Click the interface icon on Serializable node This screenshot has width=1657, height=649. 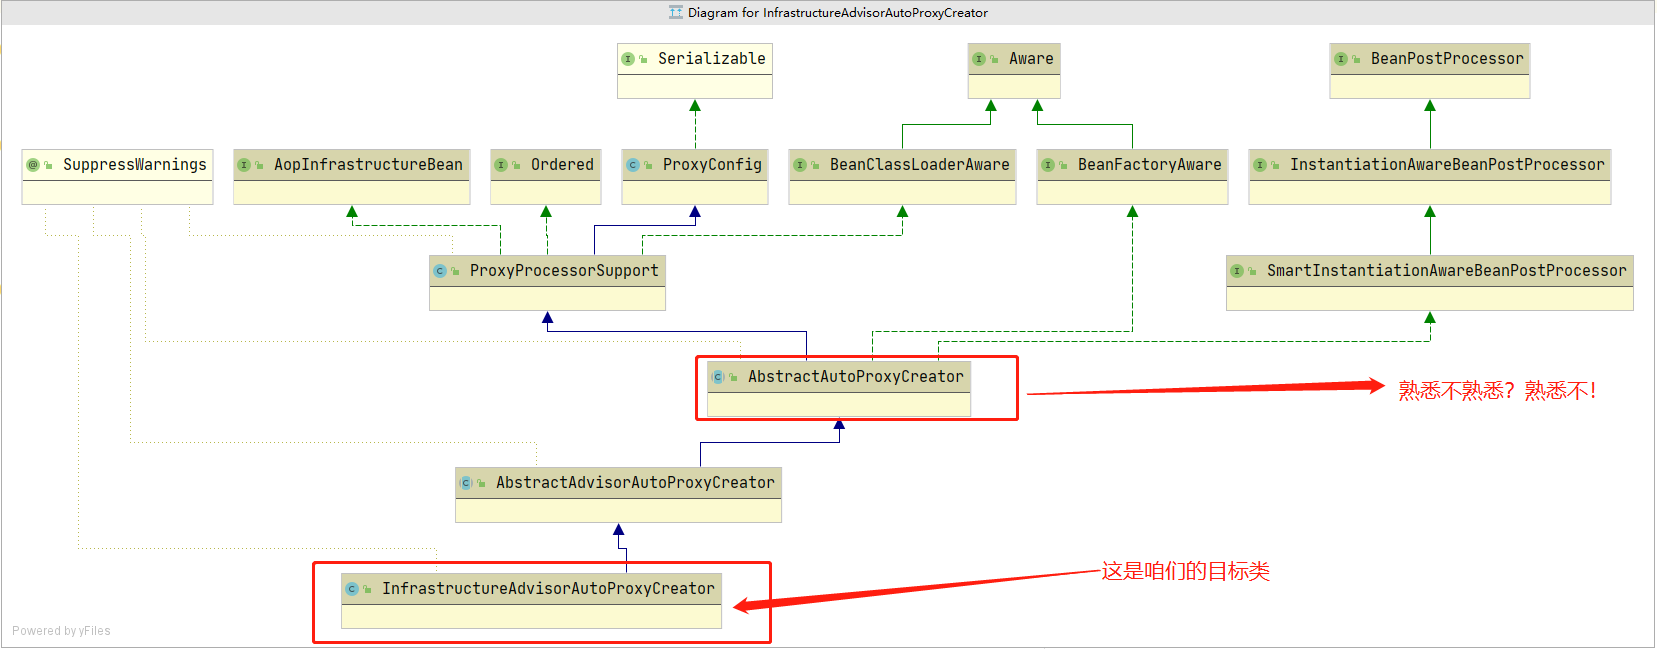point(628,59)
